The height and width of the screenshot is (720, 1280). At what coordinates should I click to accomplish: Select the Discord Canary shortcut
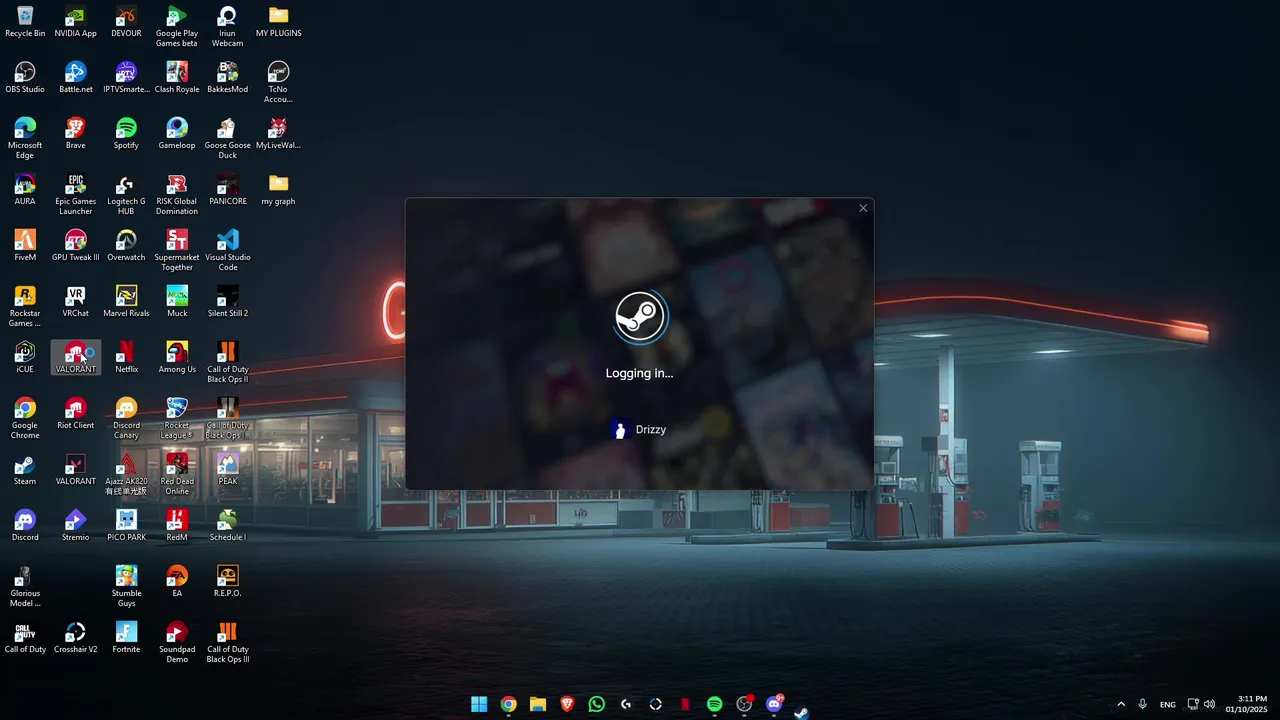click(126, 419)
